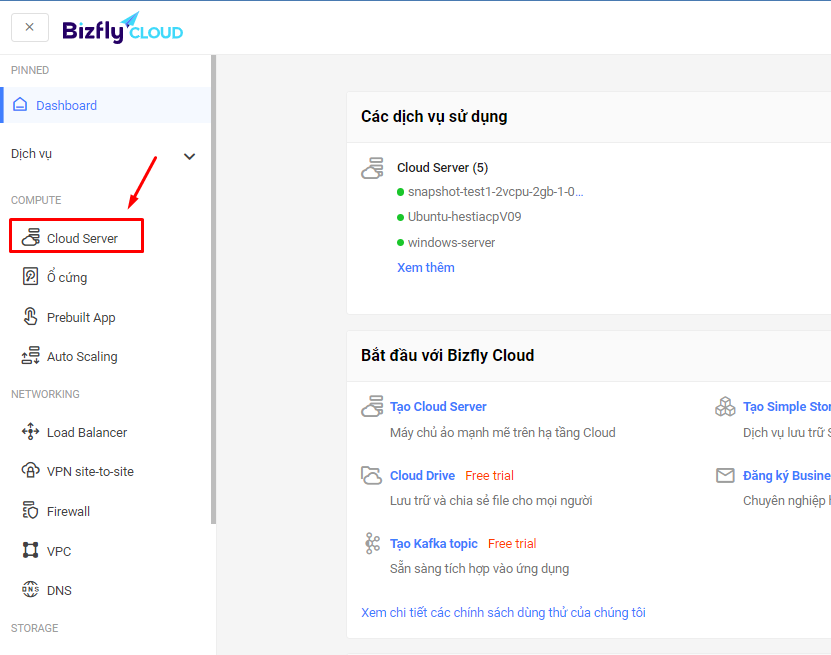Click the Load Balancer icon
This screenshot has height=655, width=831.
point(31,431)
